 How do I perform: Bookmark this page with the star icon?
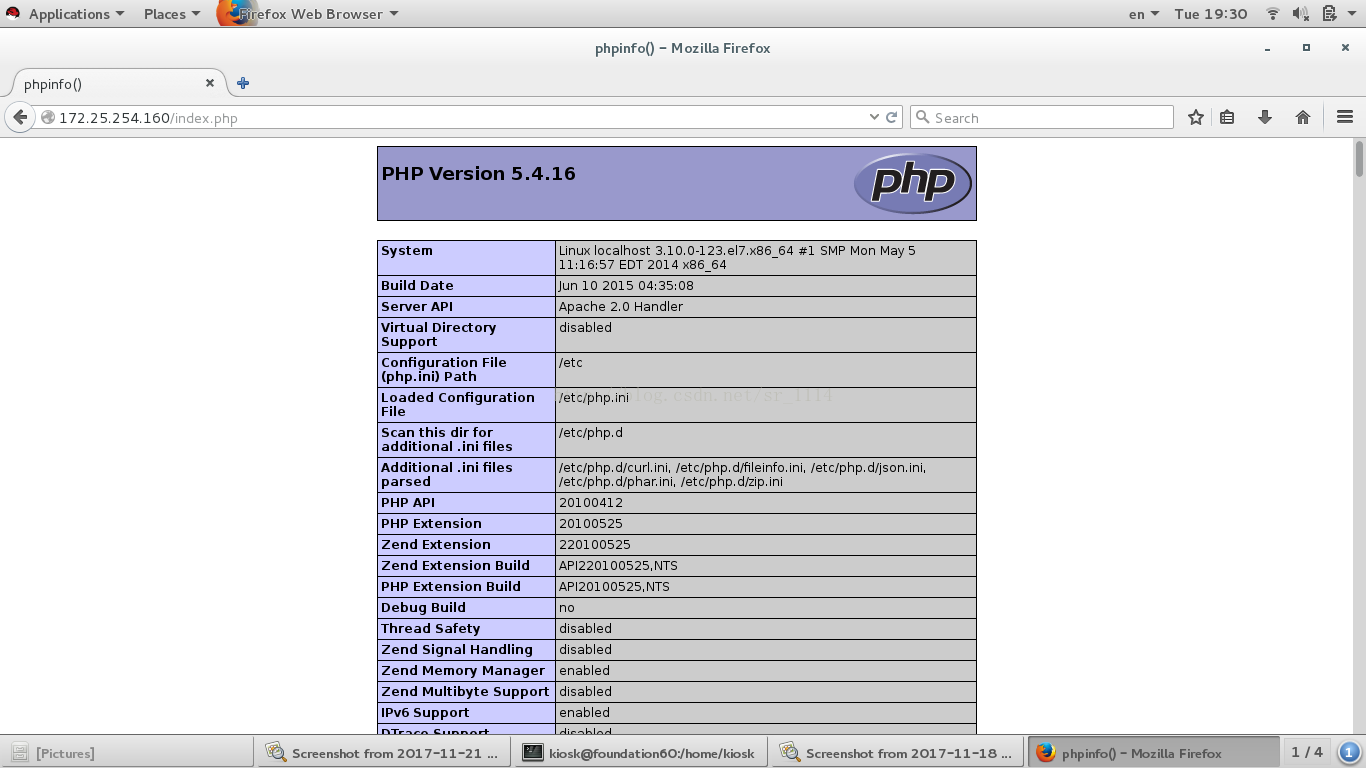1196,117
